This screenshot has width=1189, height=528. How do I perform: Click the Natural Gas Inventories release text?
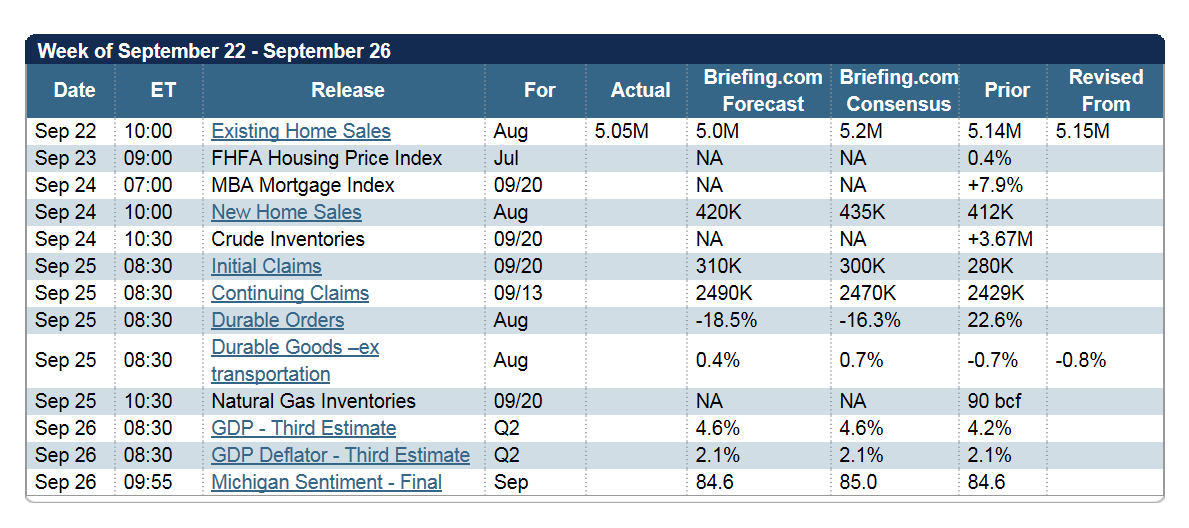313,401
